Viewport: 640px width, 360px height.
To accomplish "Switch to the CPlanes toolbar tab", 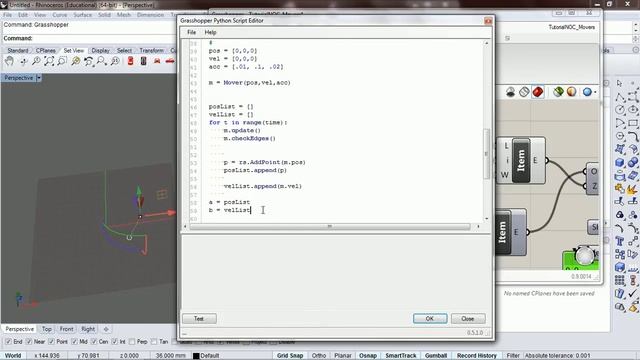I will (46, 51).
